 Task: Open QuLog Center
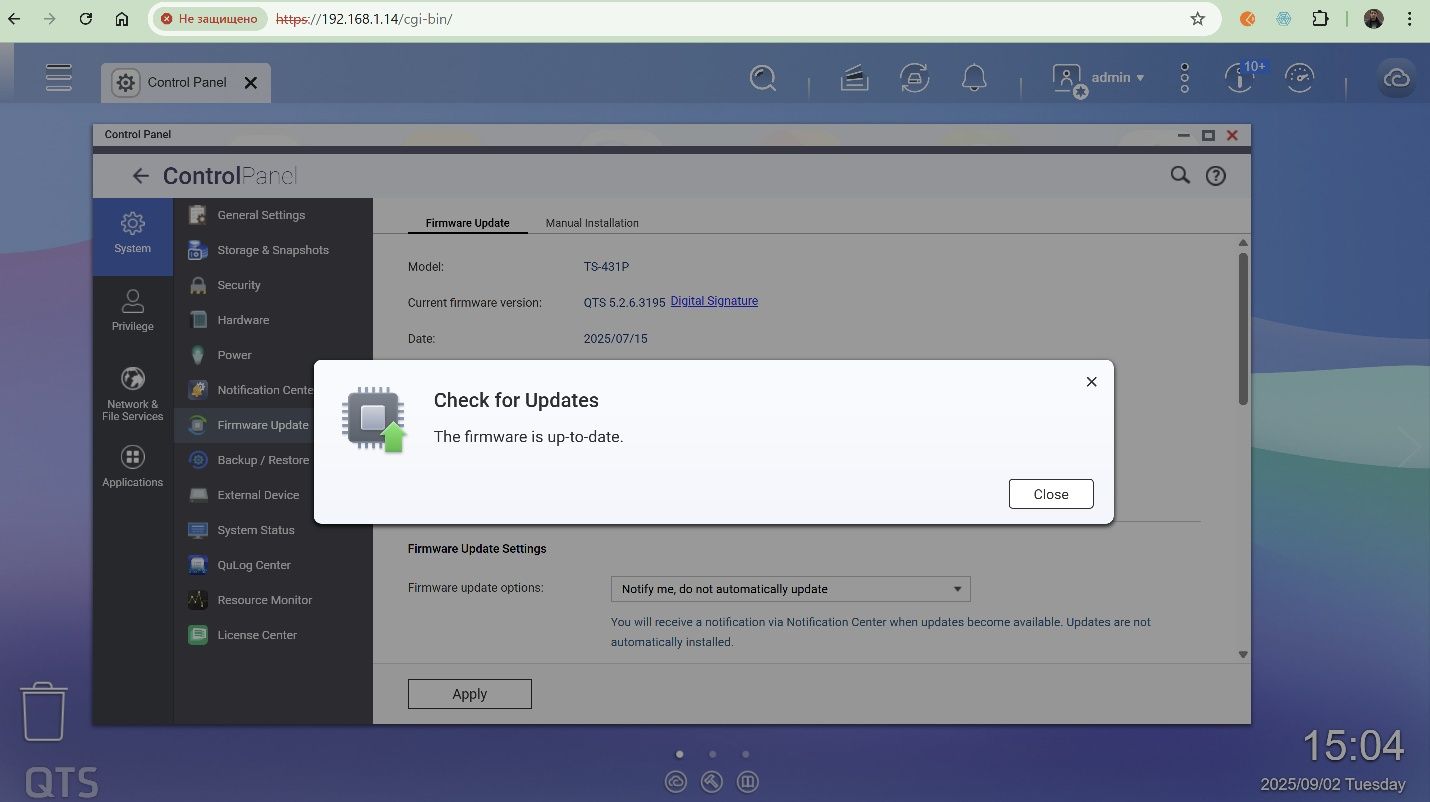273,565
